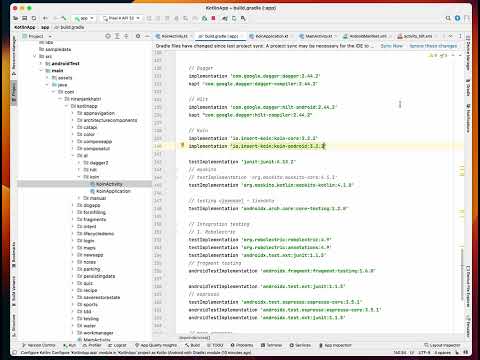Open App Quality Insights tool window
The height and width of the screenshot is (360, 480).
pyautogui.click(x=156, y=345)
